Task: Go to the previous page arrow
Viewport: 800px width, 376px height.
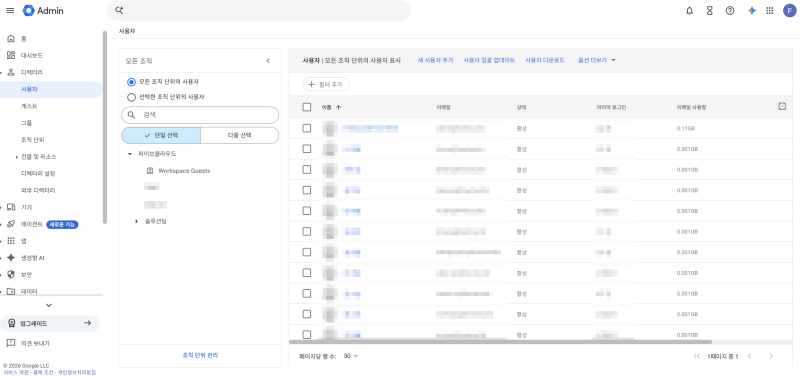Action: (x=749, y=356)
